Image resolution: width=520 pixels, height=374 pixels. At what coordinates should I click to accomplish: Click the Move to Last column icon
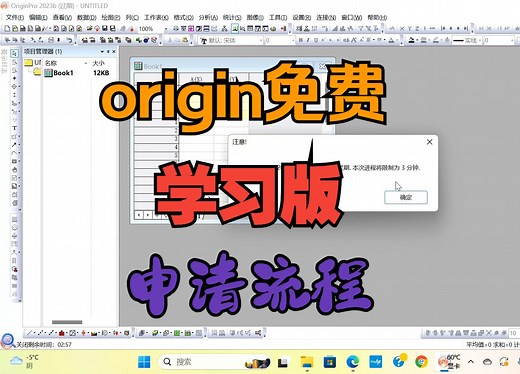coord(466,29)
